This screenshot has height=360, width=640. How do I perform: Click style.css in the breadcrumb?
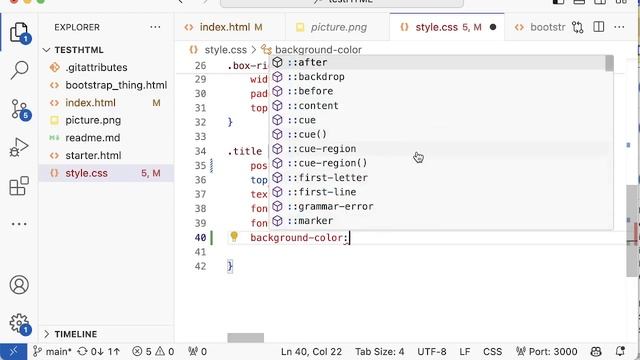tap(225, 50)
